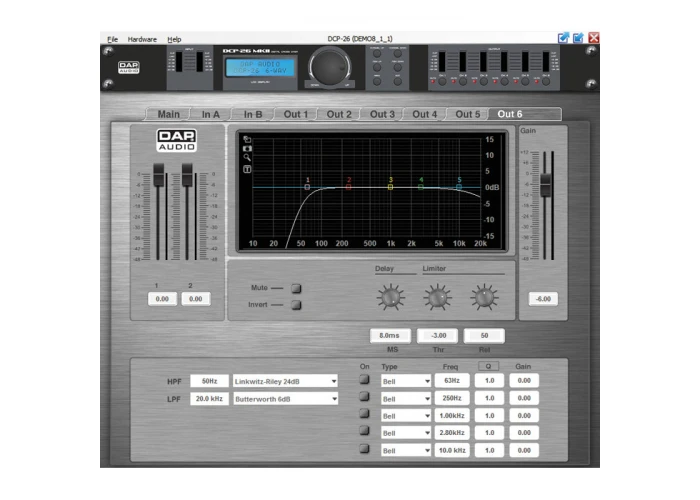Click the second blue arrow icon beside close button
This screenshot has height=500, width=700.
click(x=579, y=38)
